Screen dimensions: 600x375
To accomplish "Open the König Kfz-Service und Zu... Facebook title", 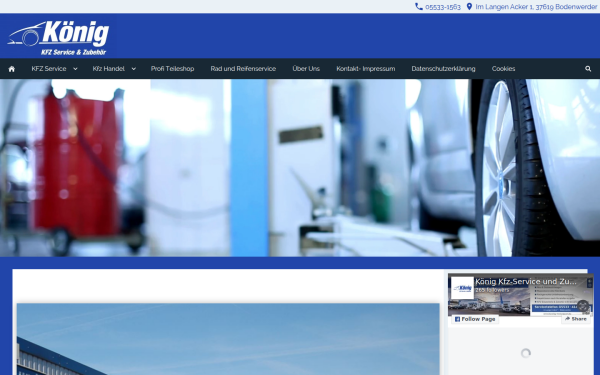I will coord(525,282).
